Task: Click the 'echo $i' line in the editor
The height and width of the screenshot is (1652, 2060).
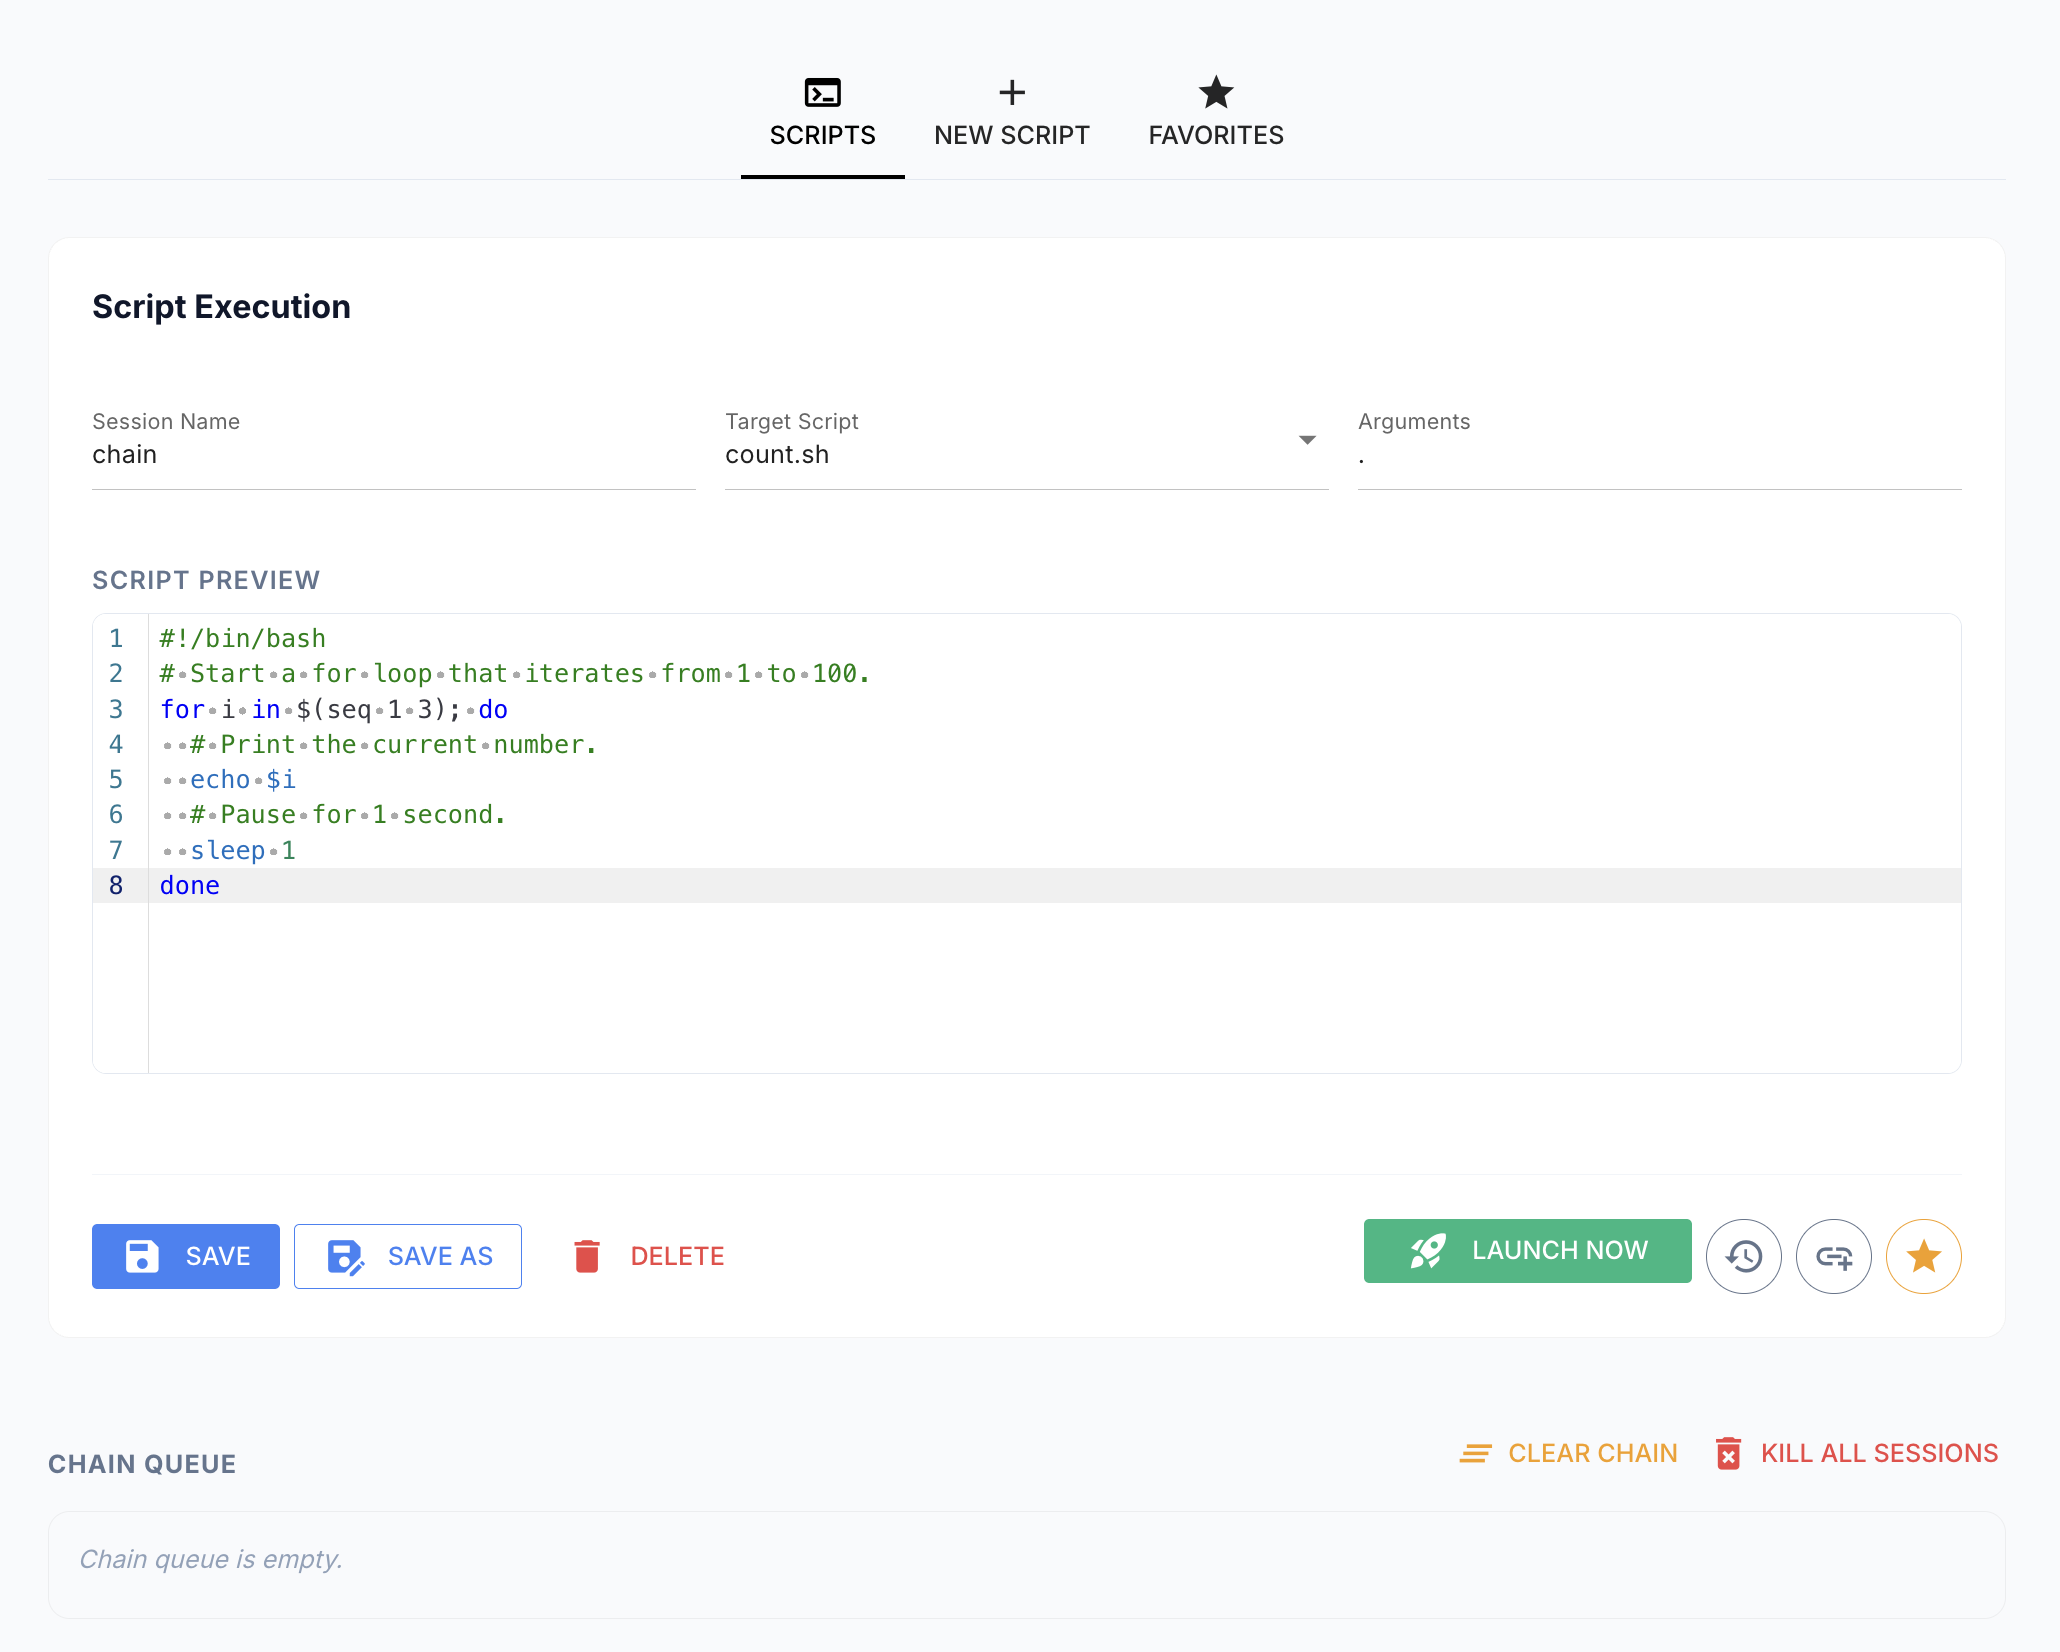Action: click(243, 780)
